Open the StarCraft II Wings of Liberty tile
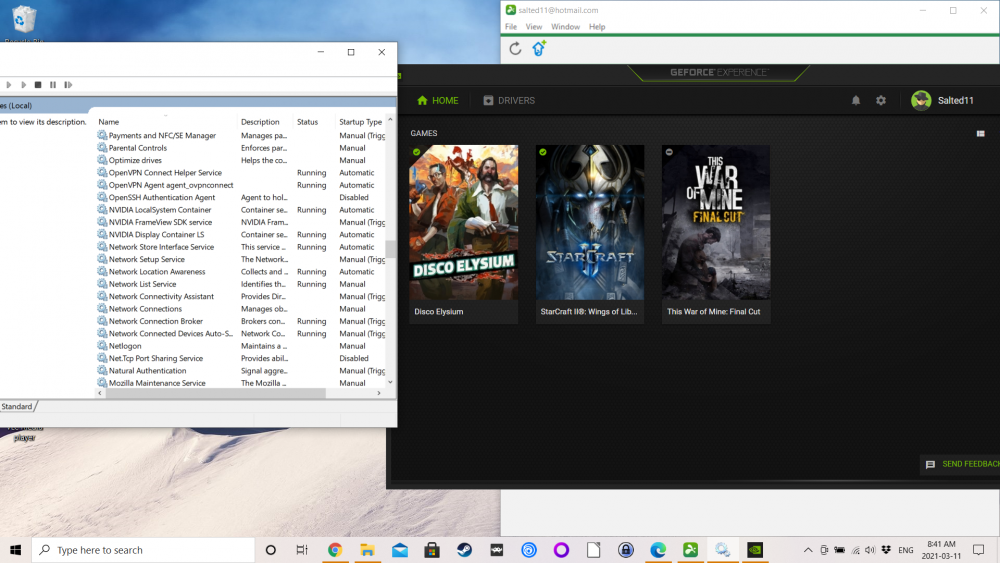Viewport: 1000px width, 563px height. point(590,234)
